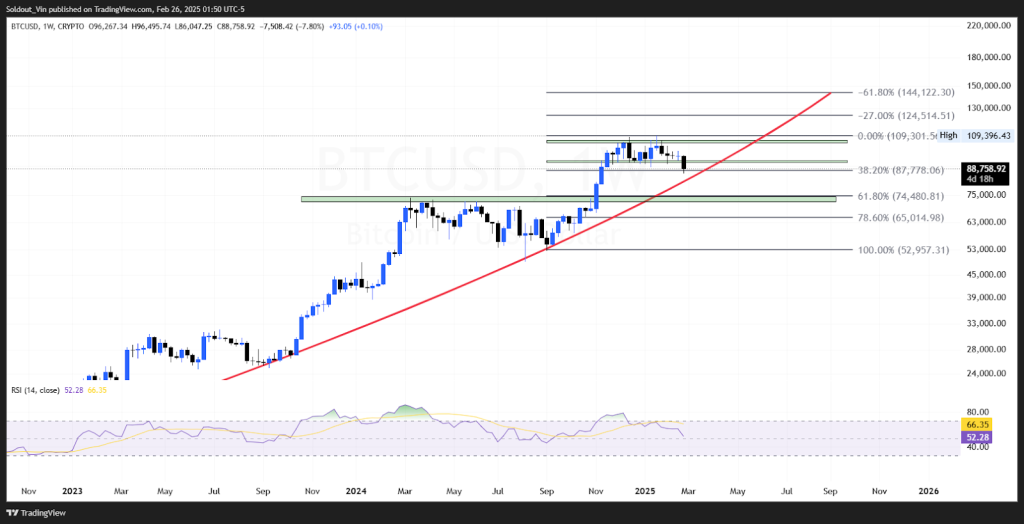Image resolution: width=1024 pixels, height=524 pixels.
Task: Click the 2024 label on the time axis
Action: (x=356, y=492)
